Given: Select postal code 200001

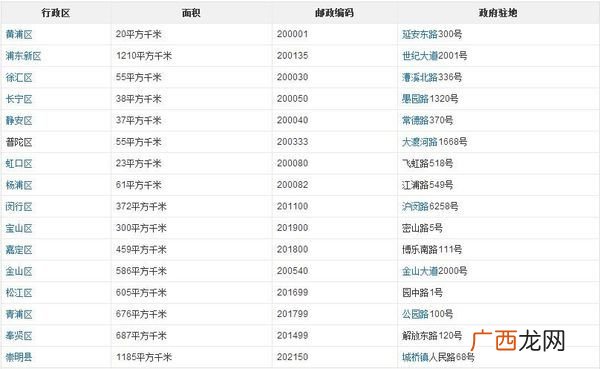Looking at the screenshot, I should coord(292,34).
